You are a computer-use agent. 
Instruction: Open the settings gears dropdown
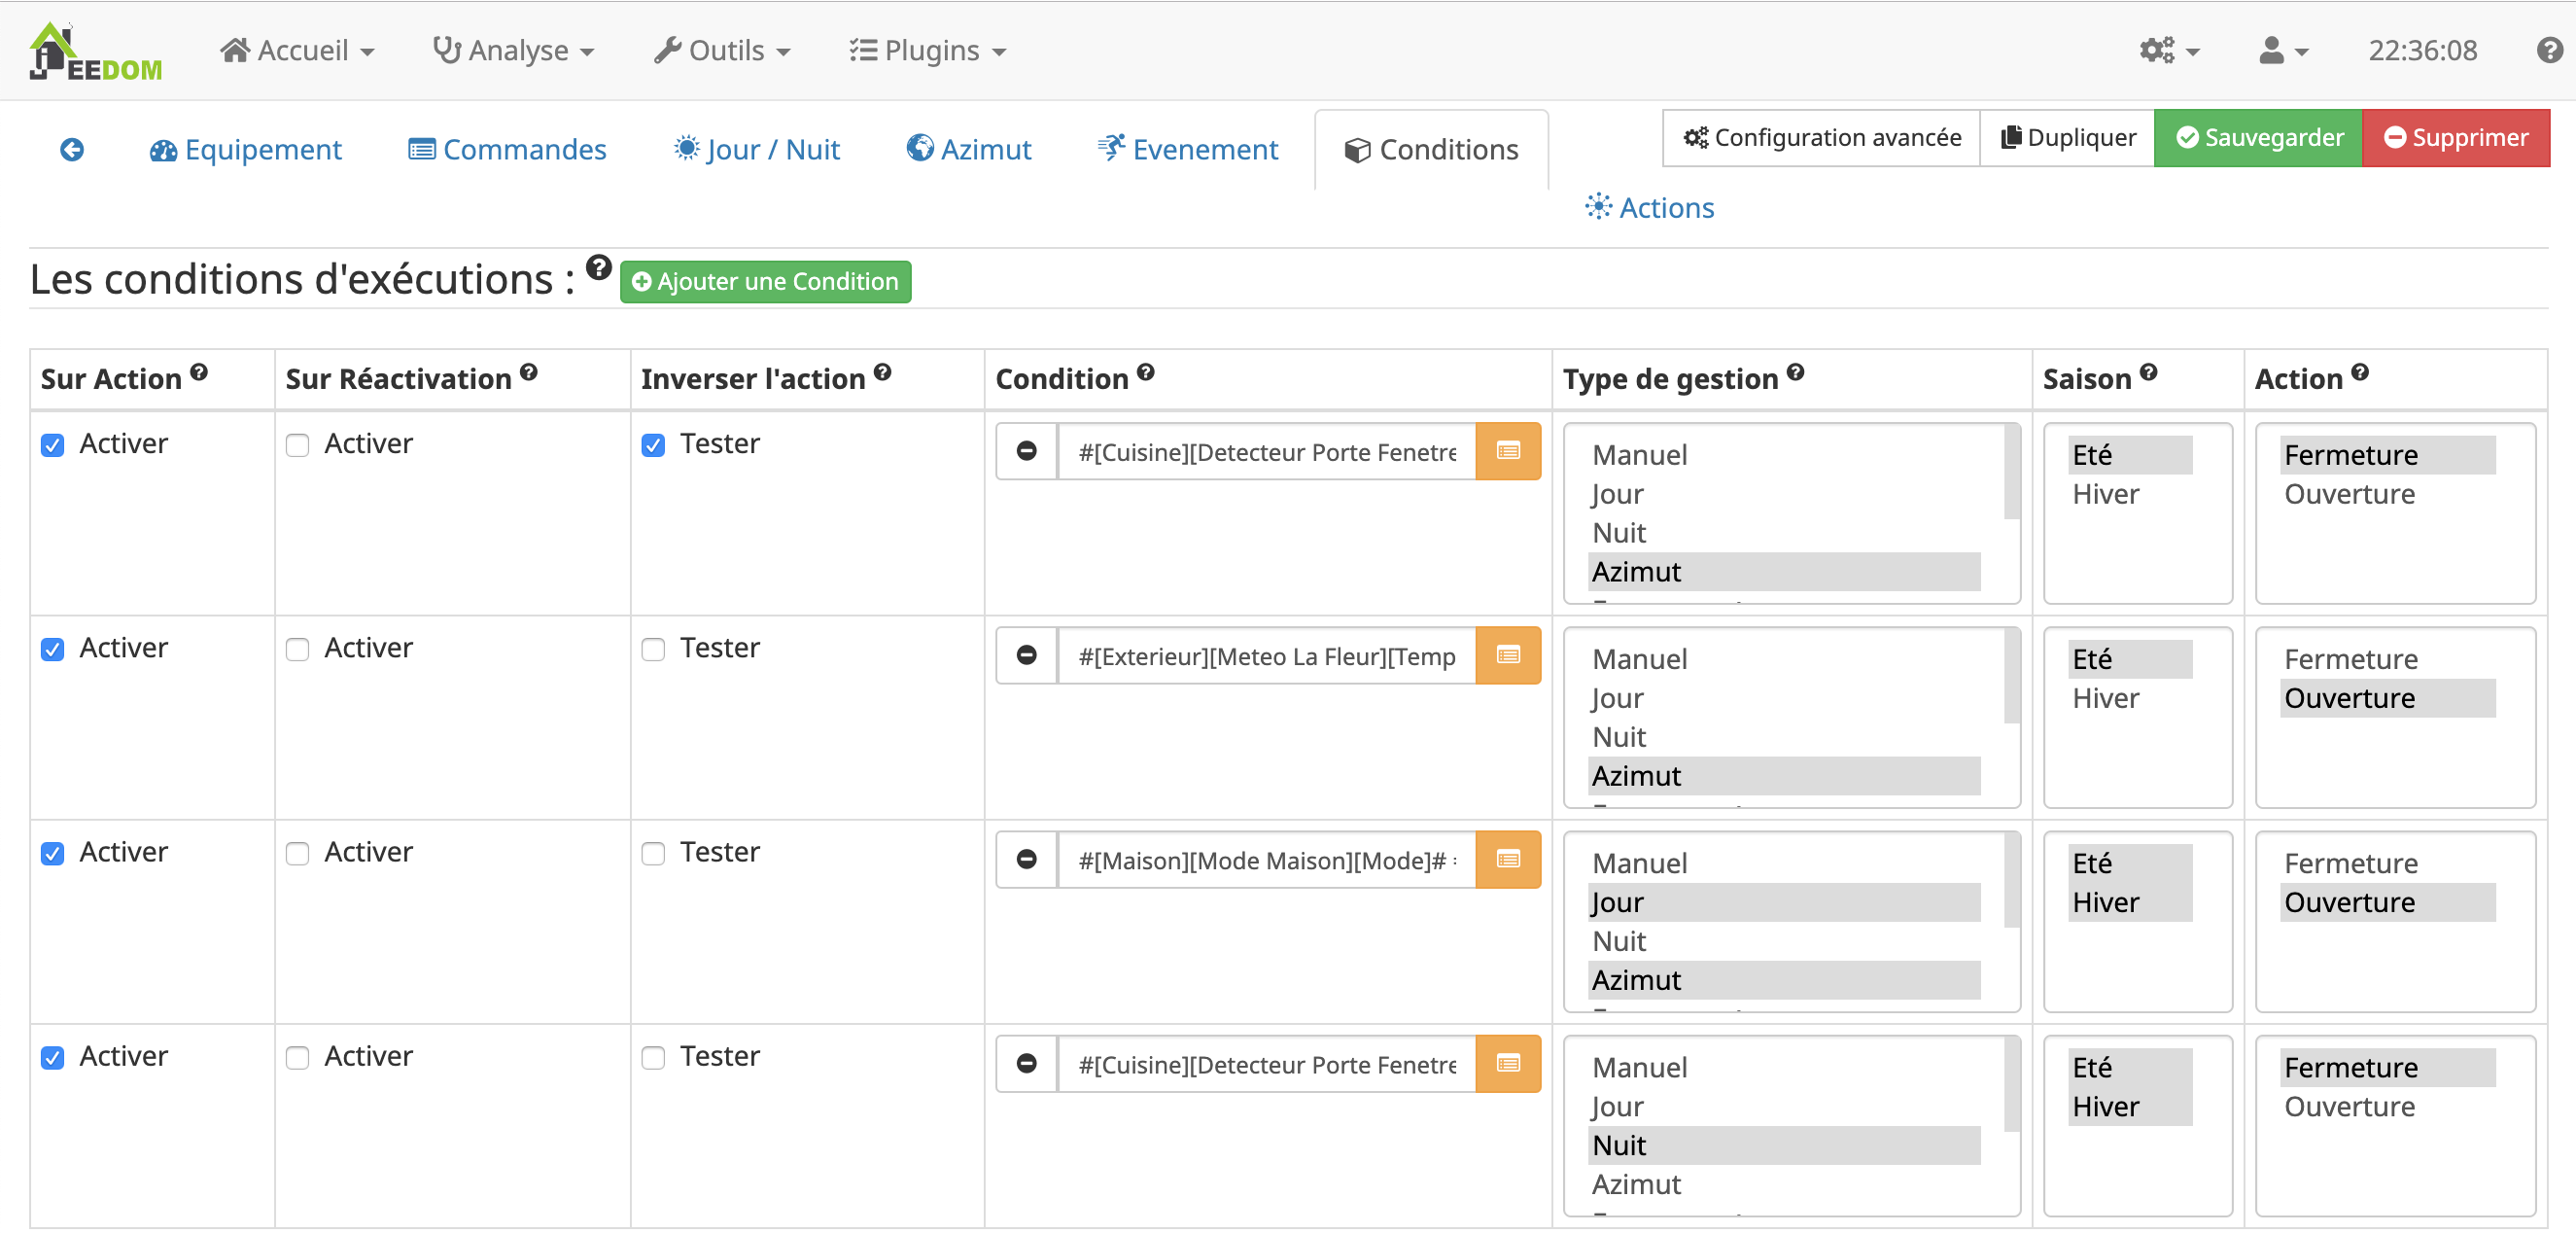tap(2169, 50)
